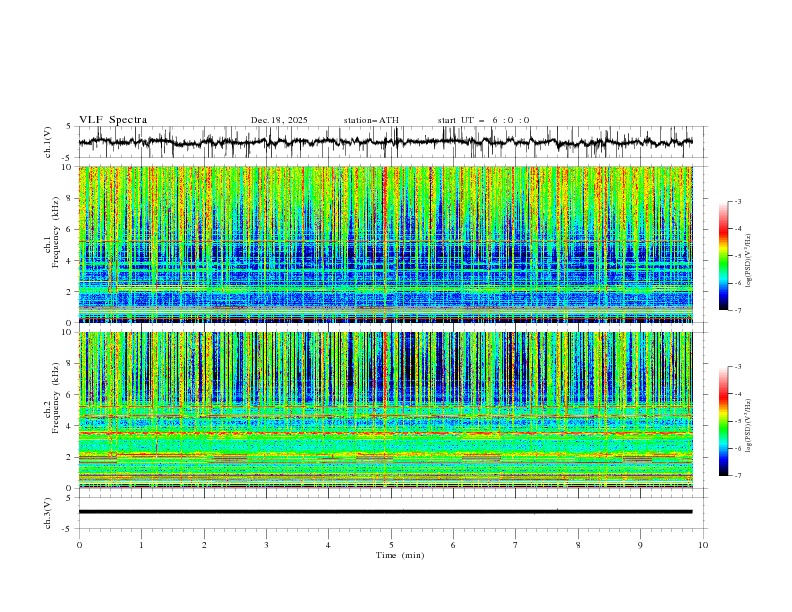Click the 'Time (min)' axis label
The image size is (792, 612).
(x=400, y=555)
